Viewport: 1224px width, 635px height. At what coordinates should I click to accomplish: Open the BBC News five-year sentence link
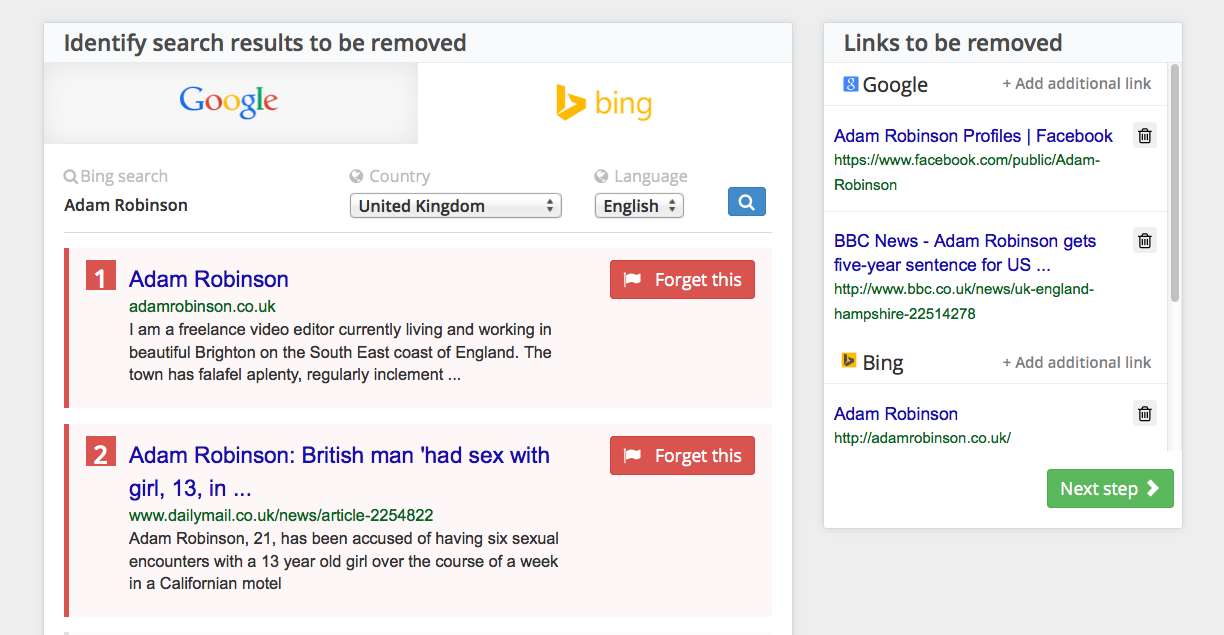pyautogui.click(x=965, y=253)
